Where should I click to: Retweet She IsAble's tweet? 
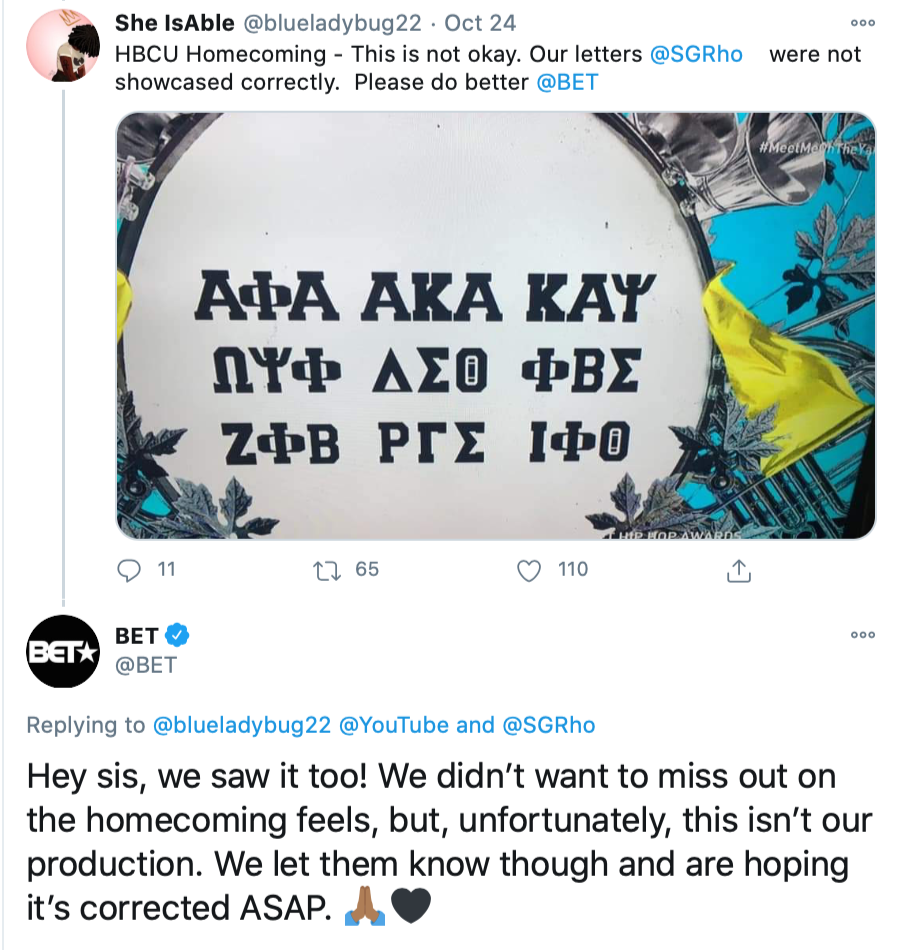pyautogui.click(x=327, y=570)
